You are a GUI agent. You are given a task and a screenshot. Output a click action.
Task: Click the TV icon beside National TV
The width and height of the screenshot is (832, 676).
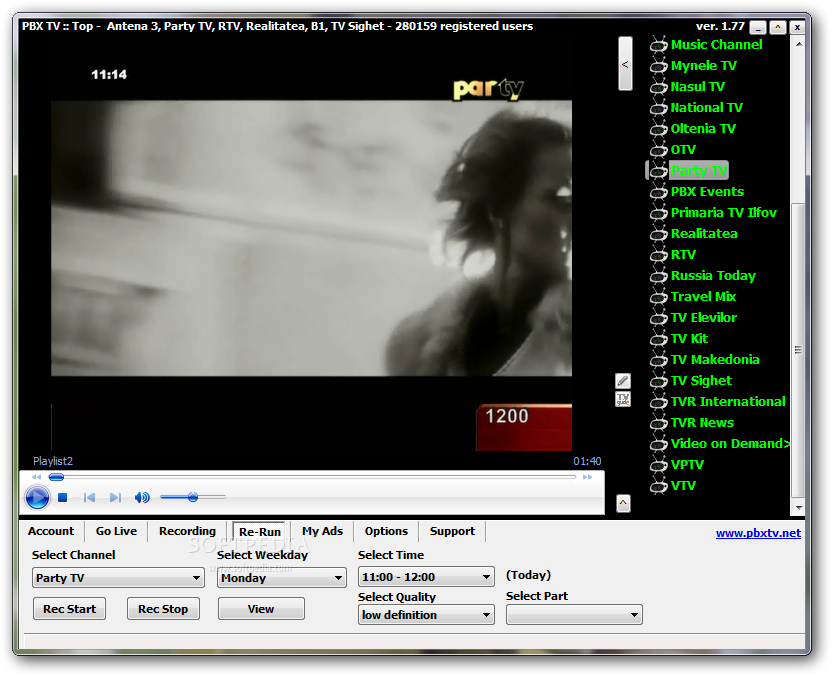point(658,108)
